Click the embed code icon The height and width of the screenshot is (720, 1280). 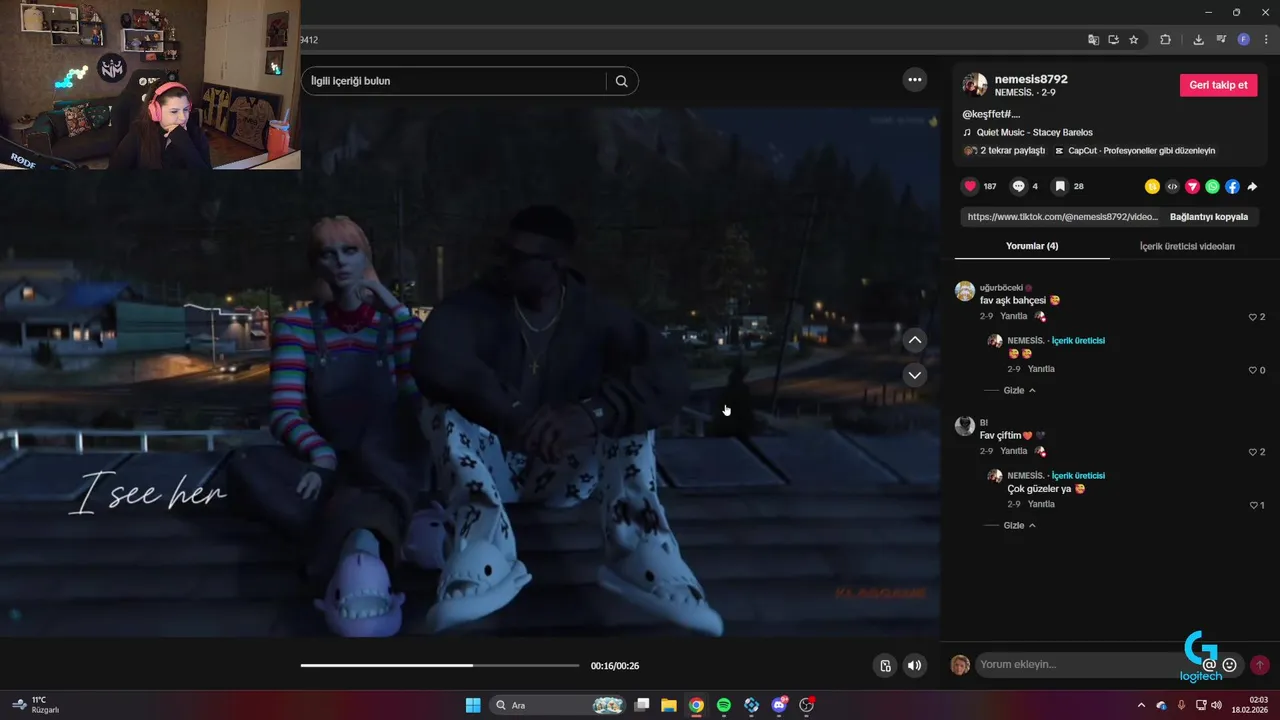point(1172,186)
